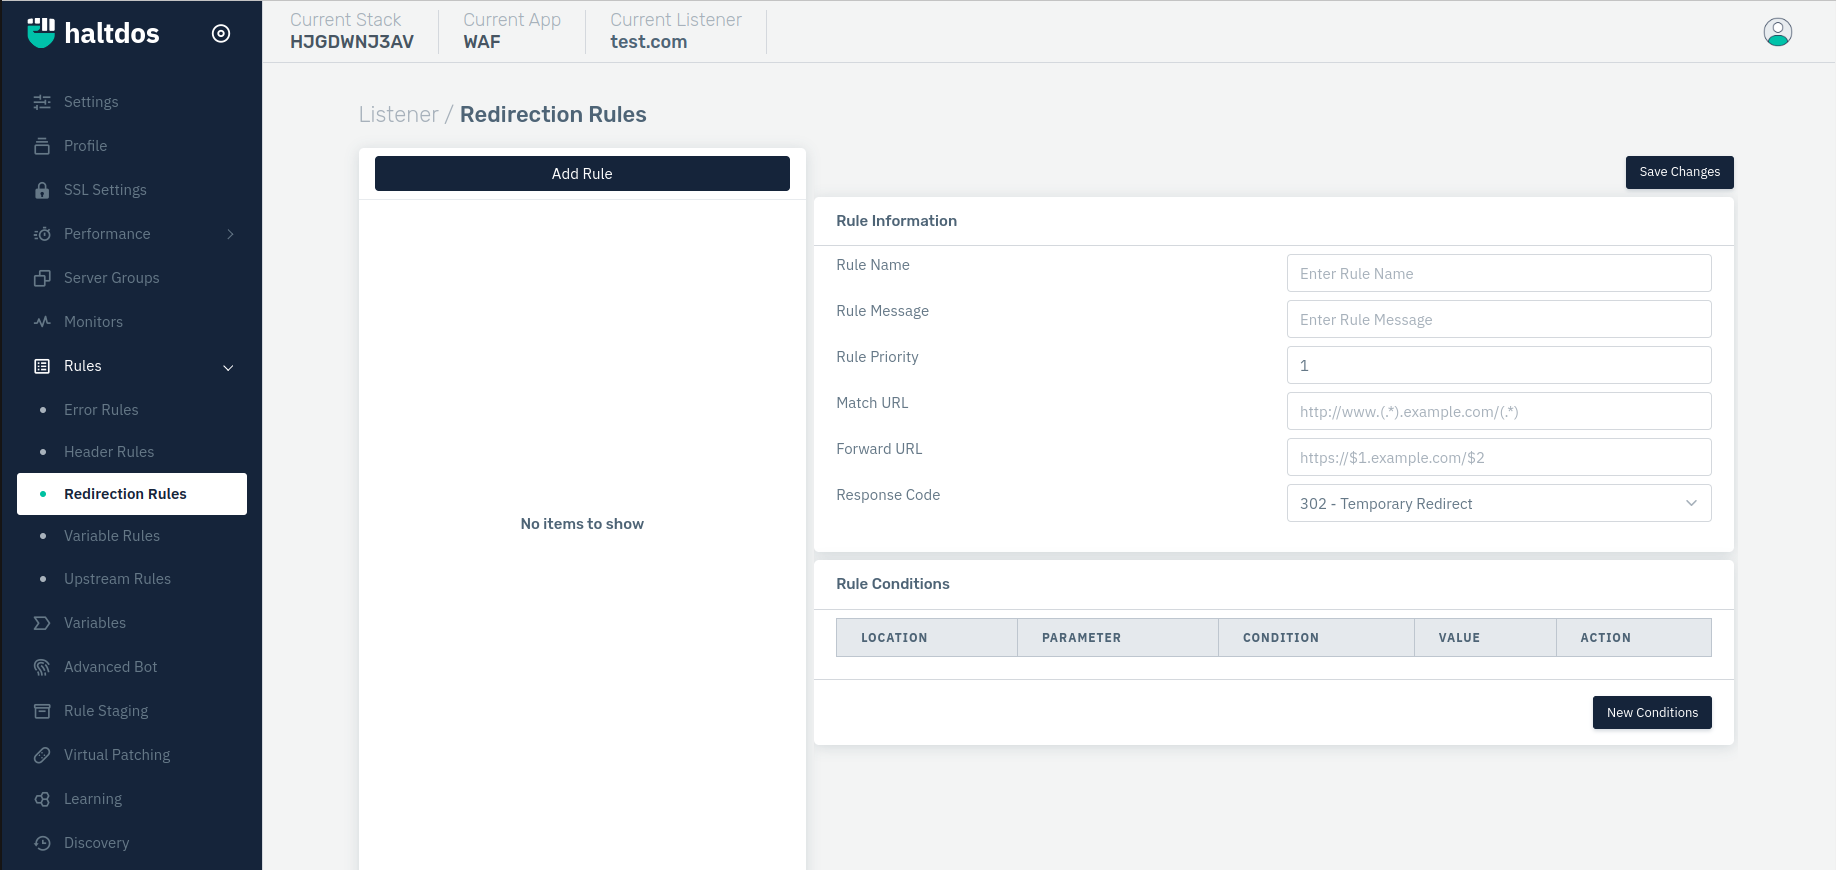
Task: Click the SSL Settings lock icon
Action: (x=42, y=190)
